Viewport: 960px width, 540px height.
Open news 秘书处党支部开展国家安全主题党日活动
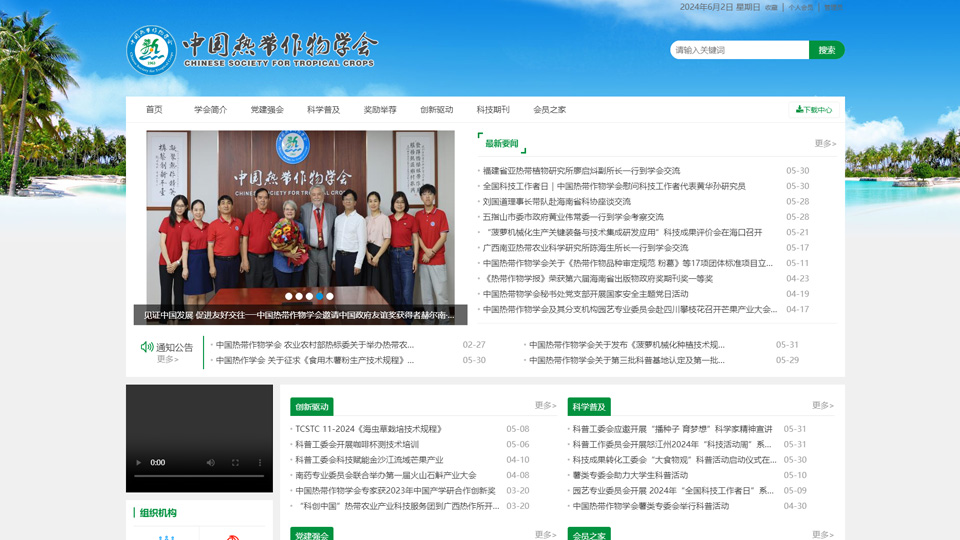585,294
